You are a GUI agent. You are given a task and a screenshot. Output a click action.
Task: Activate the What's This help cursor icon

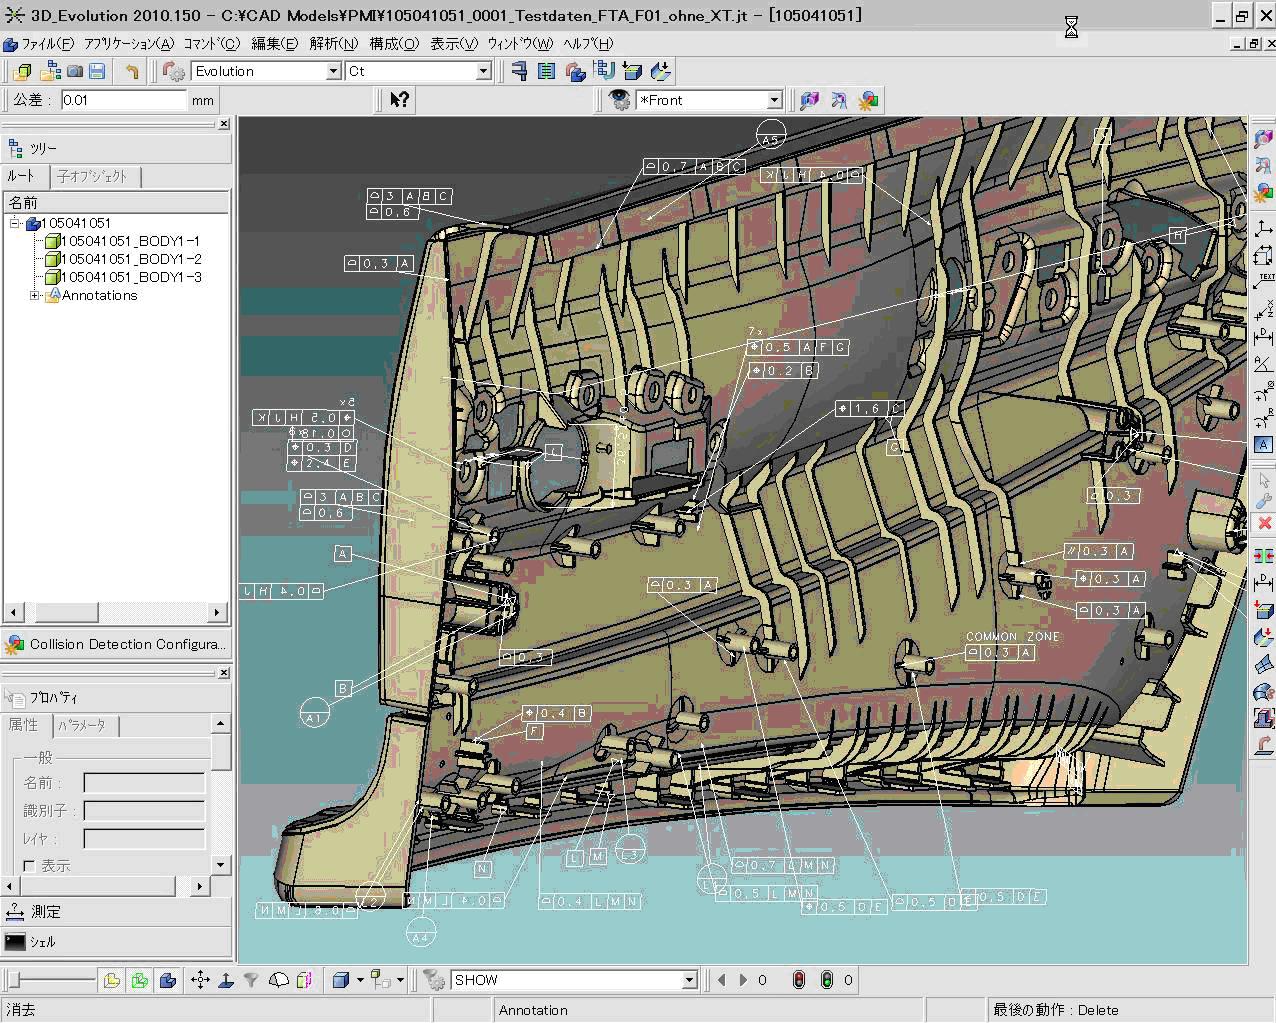(399, 99)
